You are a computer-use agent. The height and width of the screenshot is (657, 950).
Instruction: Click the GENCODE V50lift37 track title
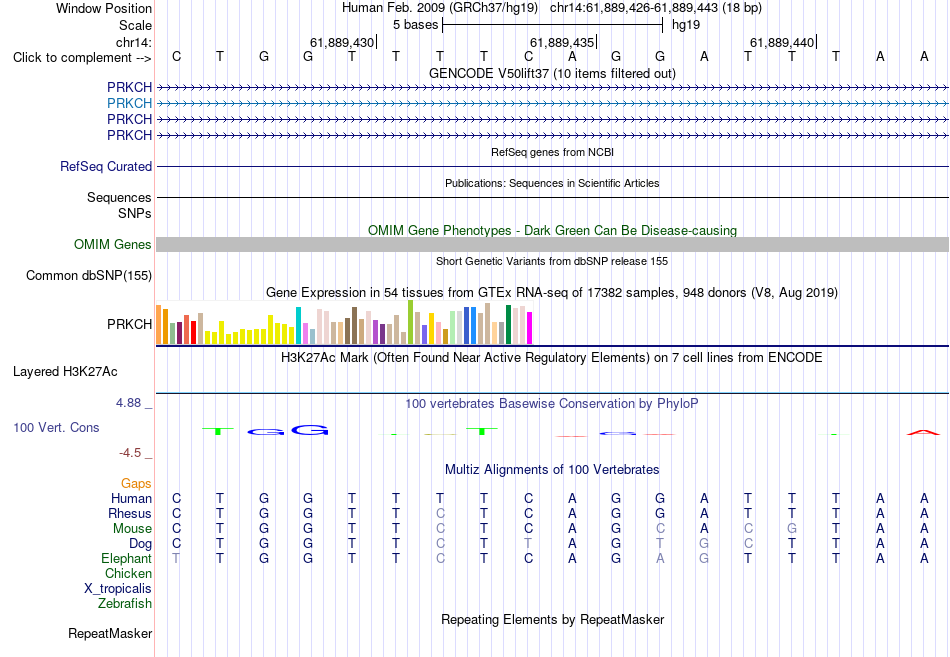tap(552, 73)
